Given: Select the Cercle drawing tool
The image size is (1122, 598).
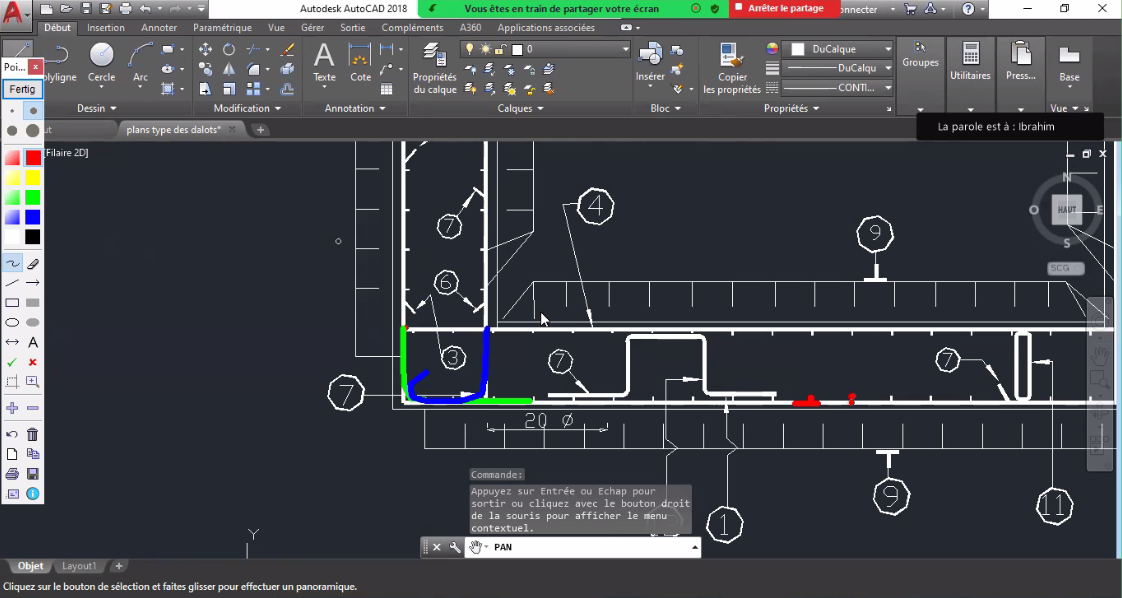Looking at the screenshot, I should pos(102,62).
